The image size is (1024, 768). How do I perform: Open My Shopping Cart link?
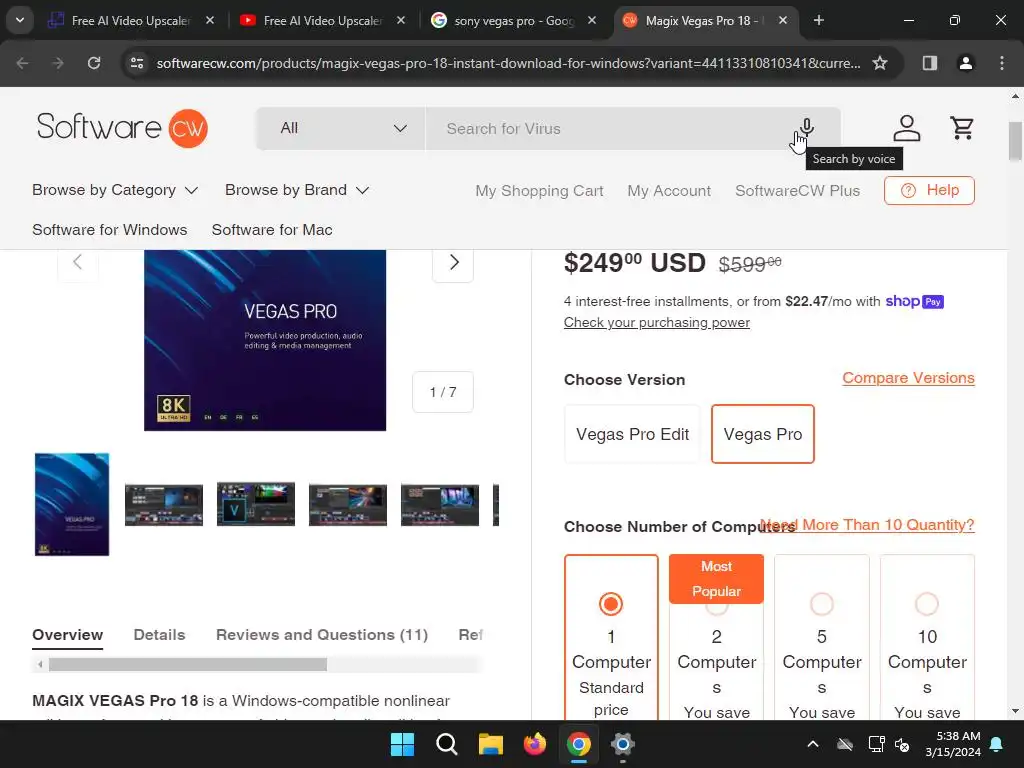[539, 191]
